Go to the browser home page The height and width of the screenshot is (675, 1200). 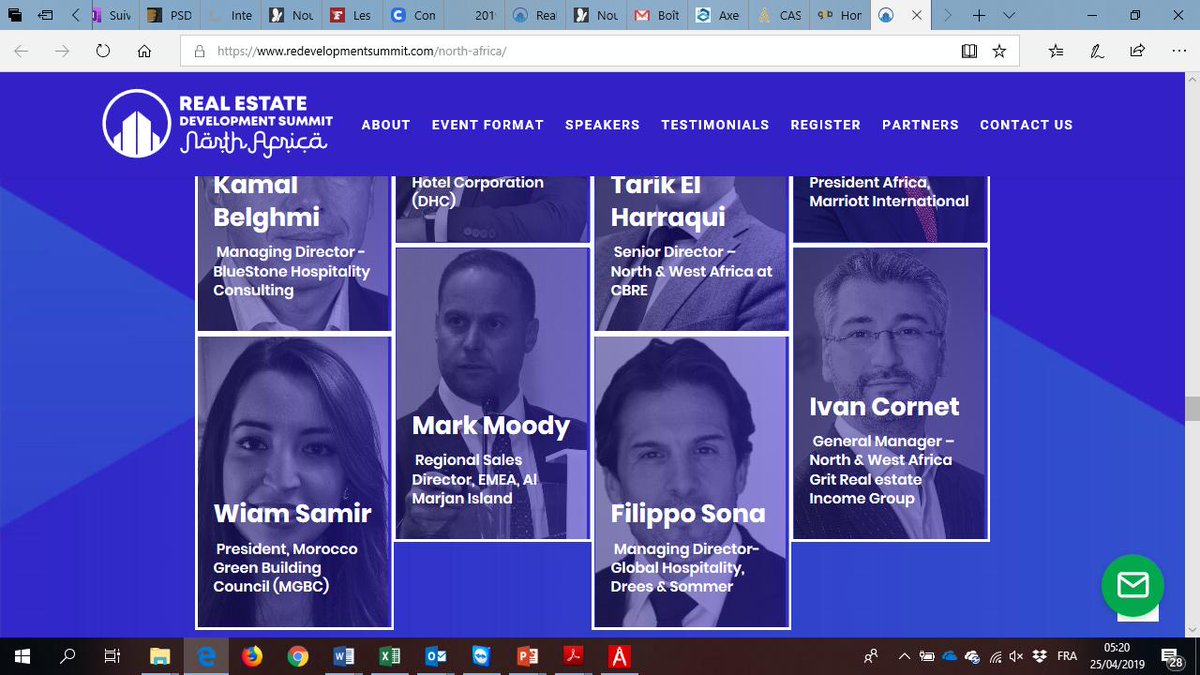[144, 51]
